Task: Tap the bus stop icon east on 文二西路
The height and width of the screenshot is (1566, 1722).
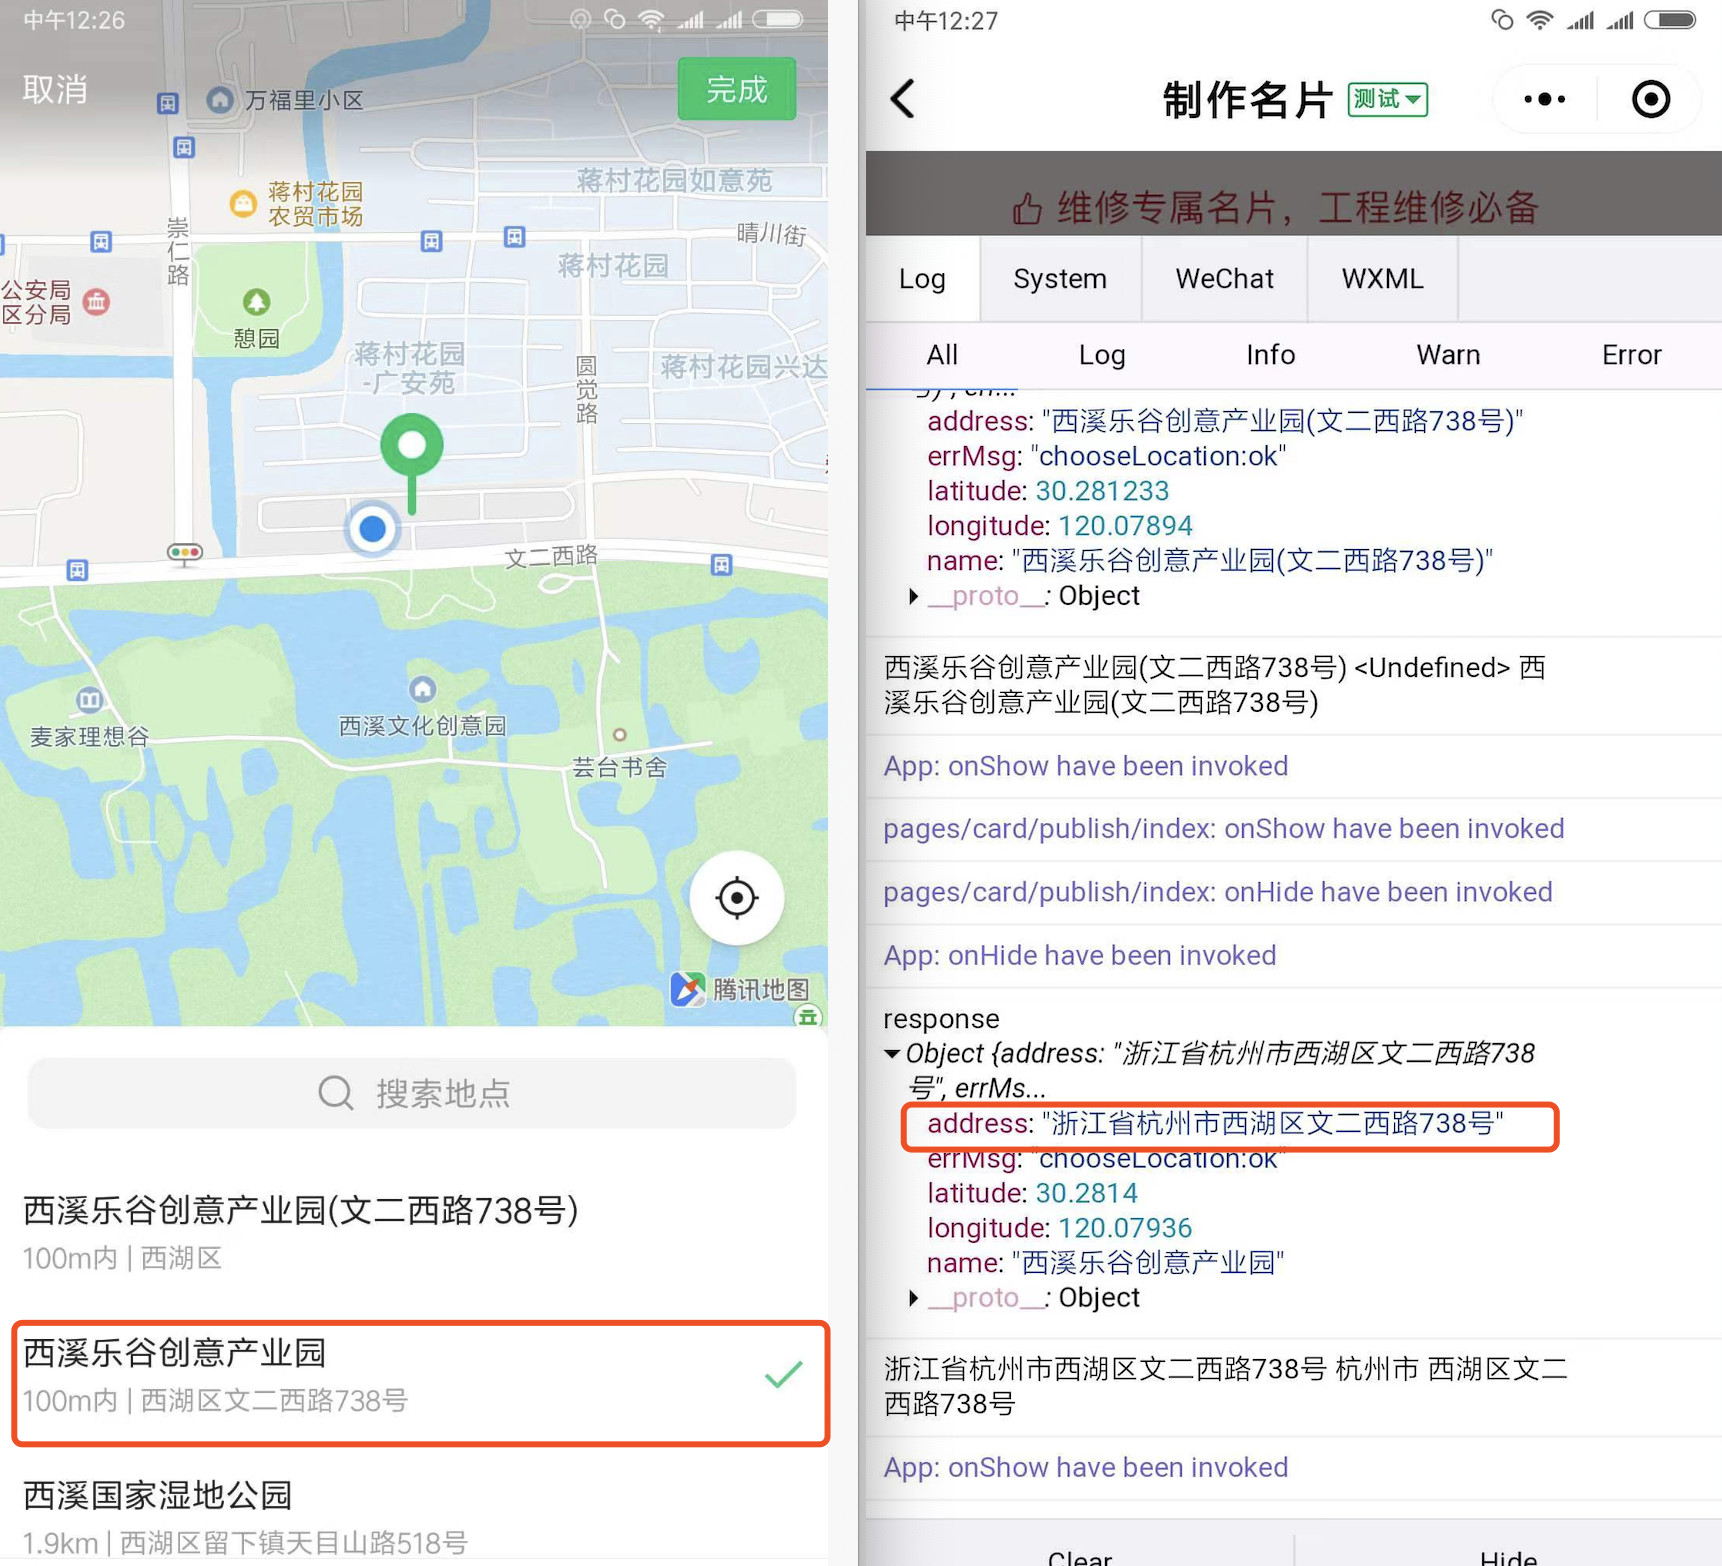Action: [x=721, y=564]
